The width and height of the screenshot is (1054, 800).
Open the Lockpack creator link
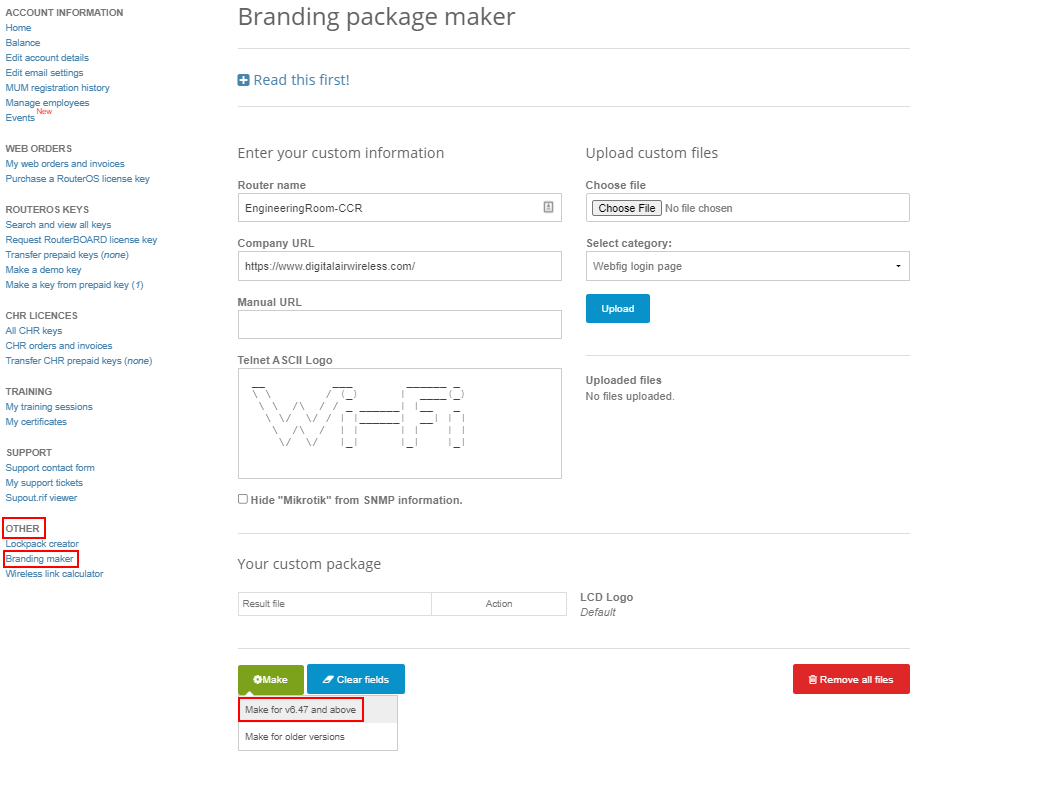tap(42, 544)
